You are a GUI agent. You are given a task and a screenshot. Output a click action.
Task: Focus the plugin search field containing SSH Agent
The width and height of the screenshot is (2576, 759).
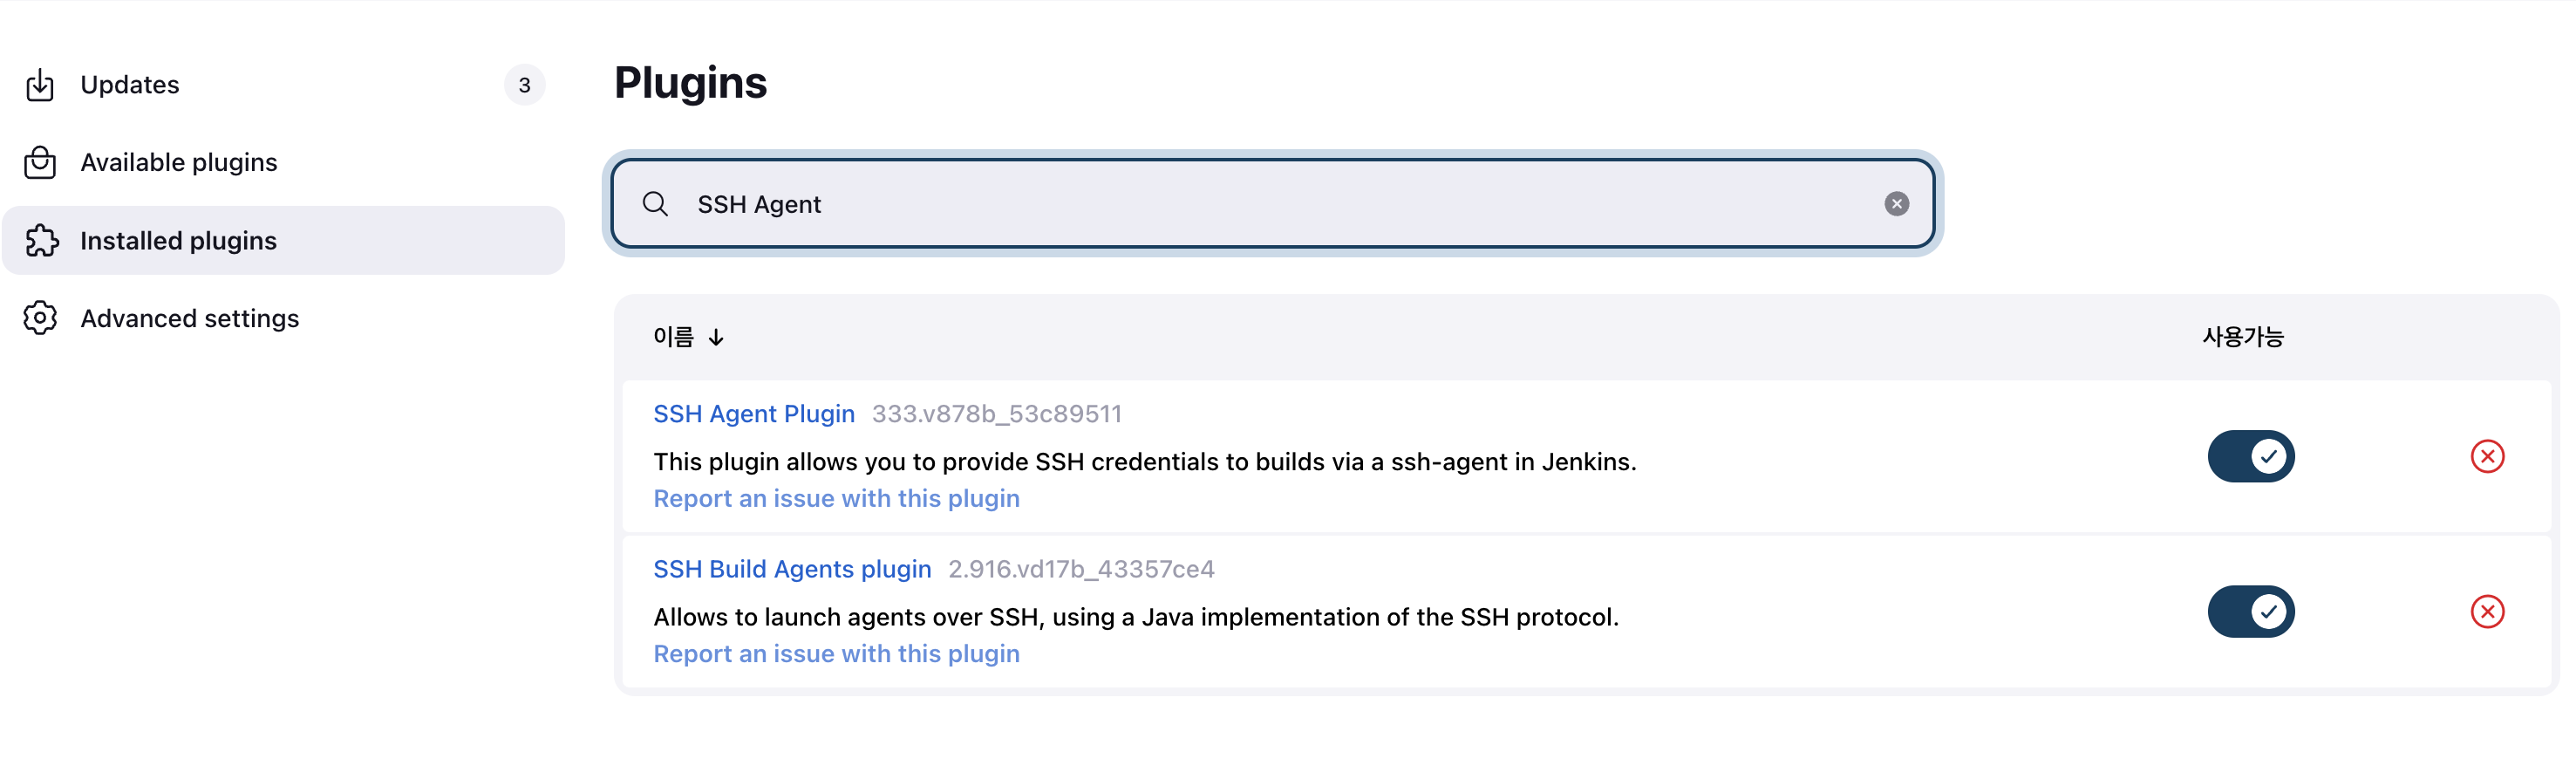click(x=1272, y=204)
